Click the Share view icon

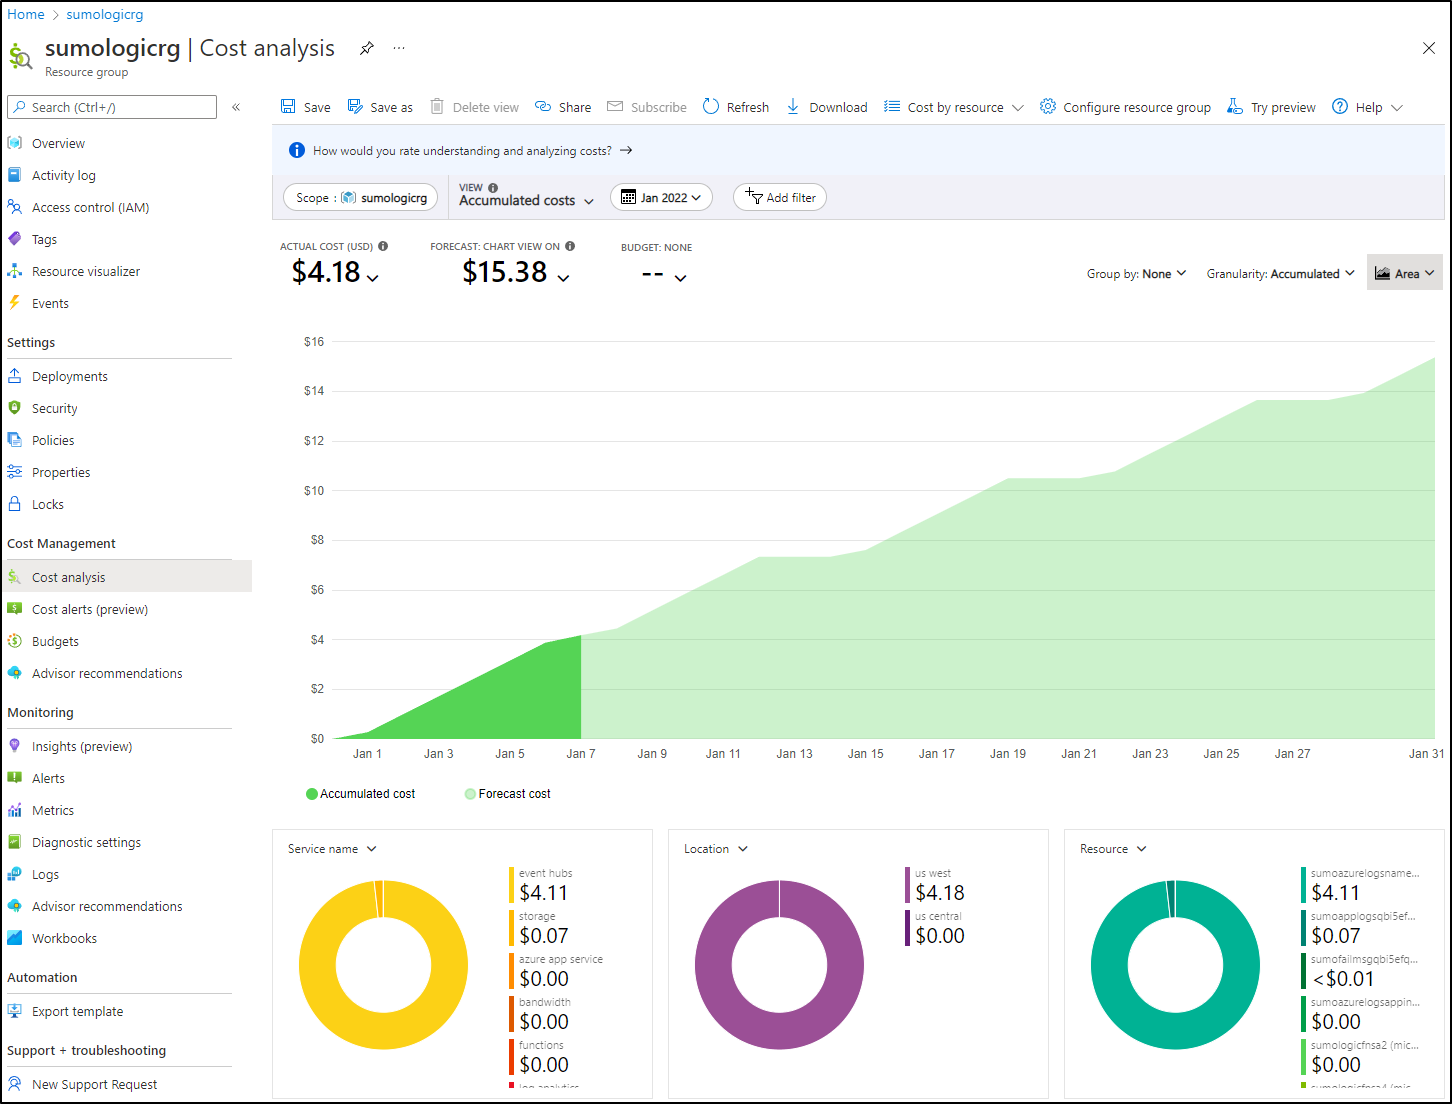tap(543, 107)
